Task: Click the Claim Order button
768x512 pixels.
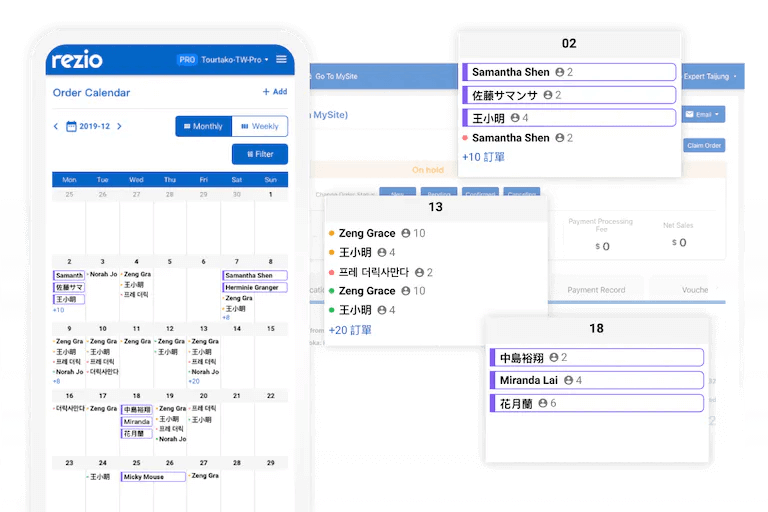Action: click(x=704, y=146)
